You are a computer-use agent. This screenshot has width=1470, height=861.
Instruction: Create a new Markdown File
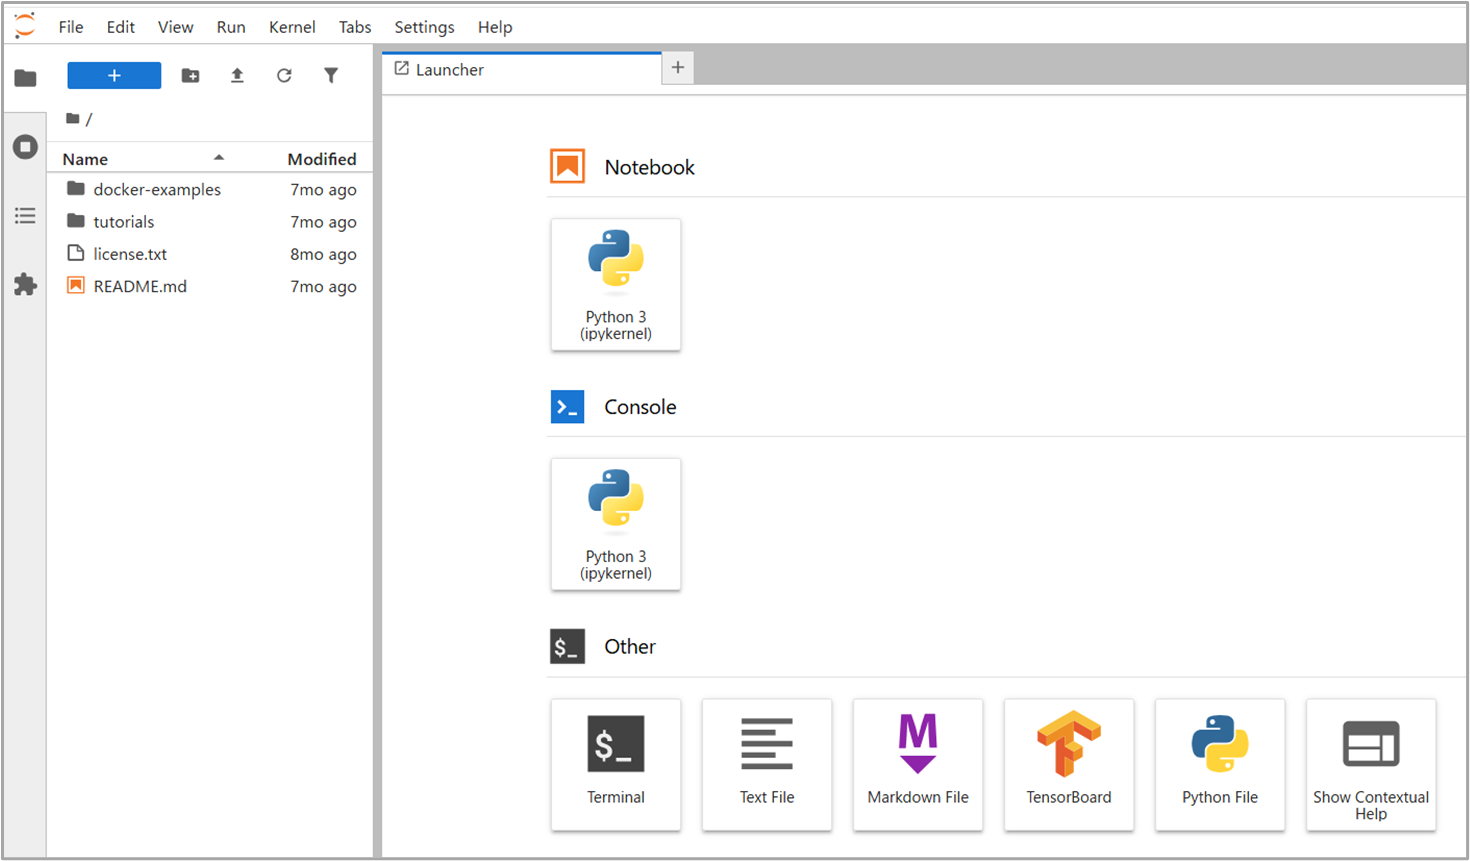[x=917, y=764]
